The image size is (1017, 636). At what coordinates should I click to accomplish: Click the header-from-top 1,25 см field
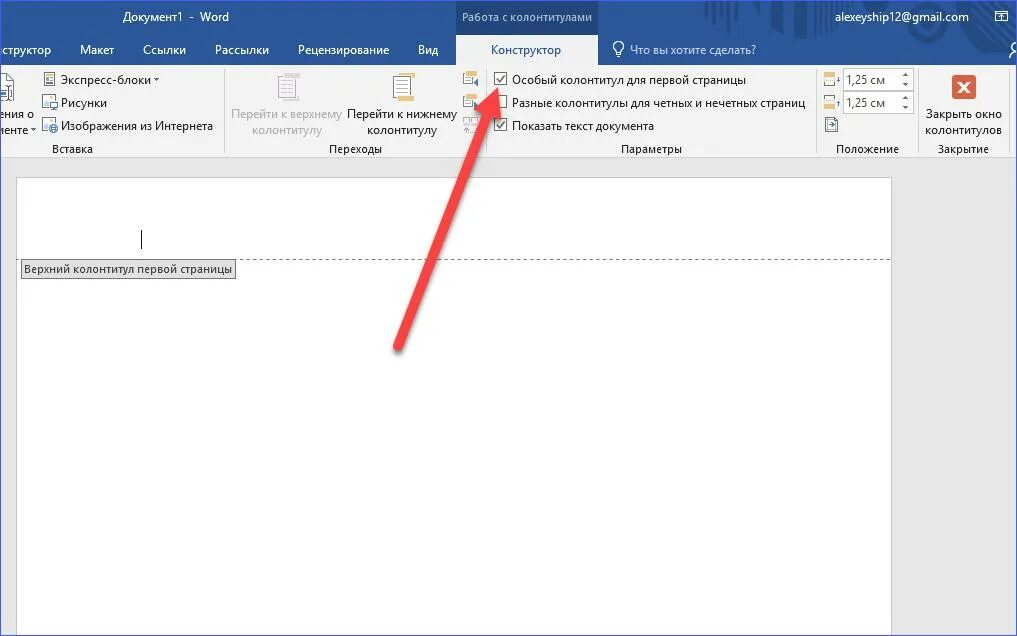870,80
